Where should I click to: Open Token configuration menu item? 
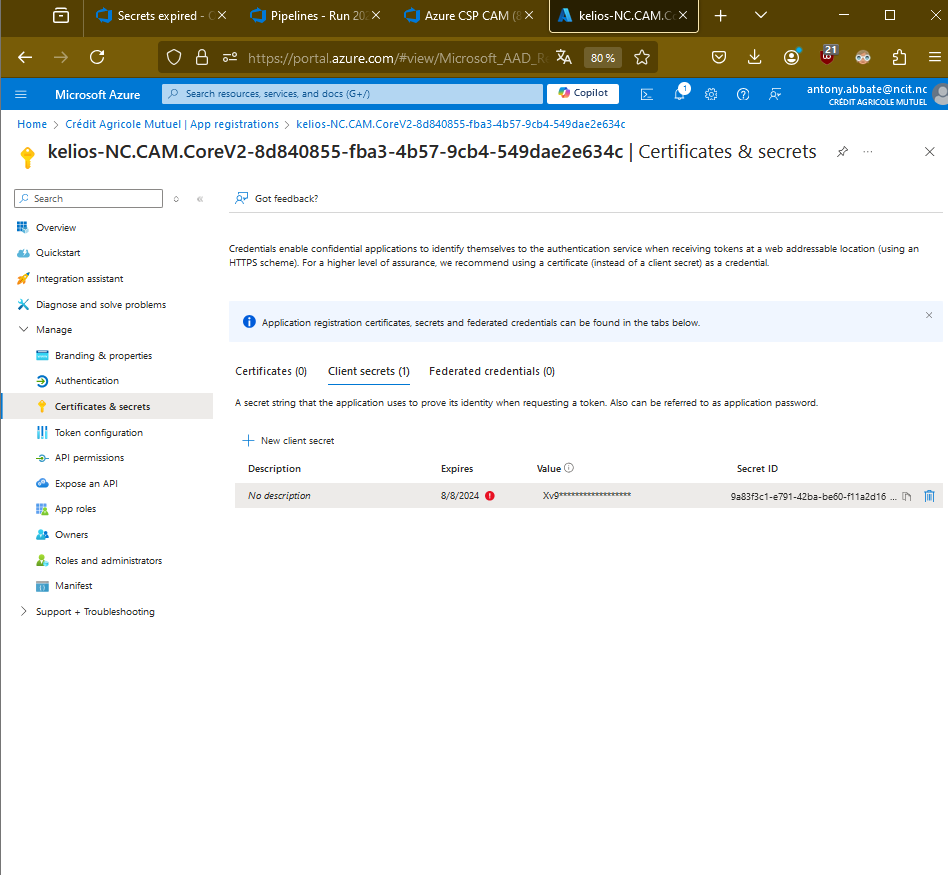[98, 433]
